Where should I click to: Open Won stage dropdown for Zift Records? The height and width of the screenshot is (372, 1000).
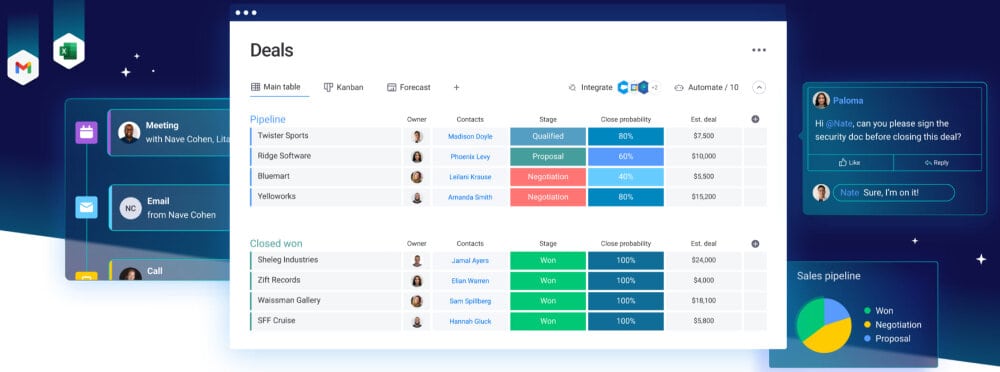click(548, 281)
